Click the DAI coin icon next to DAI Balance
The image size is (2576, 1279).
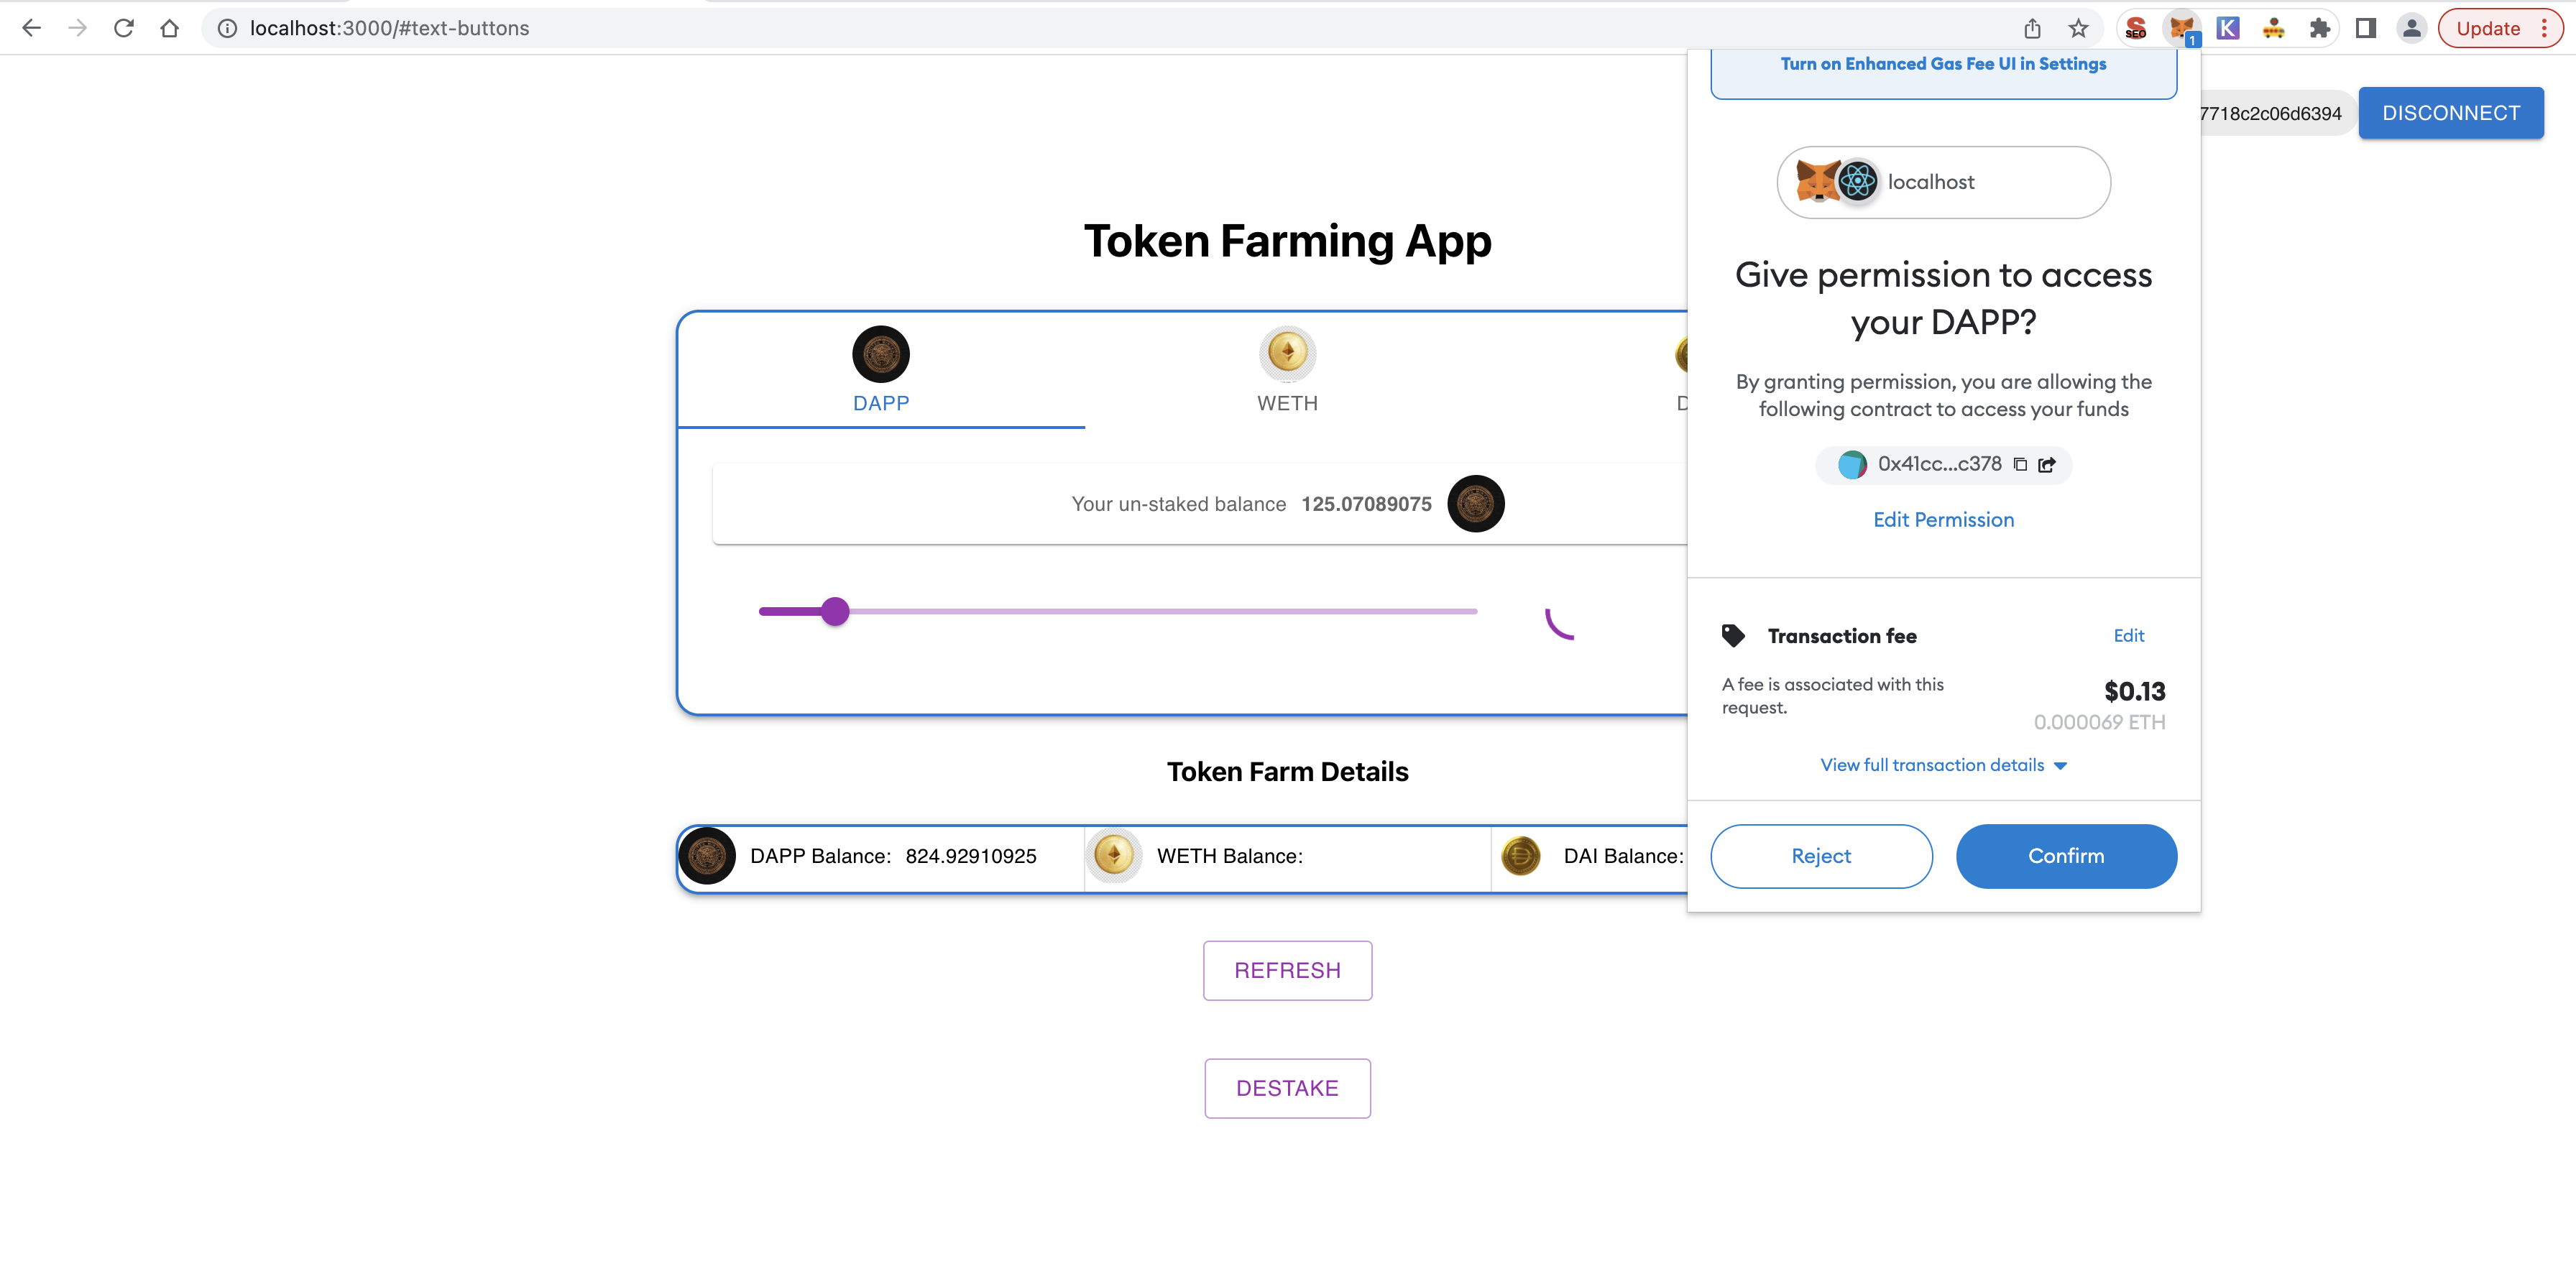[1521, 856]
